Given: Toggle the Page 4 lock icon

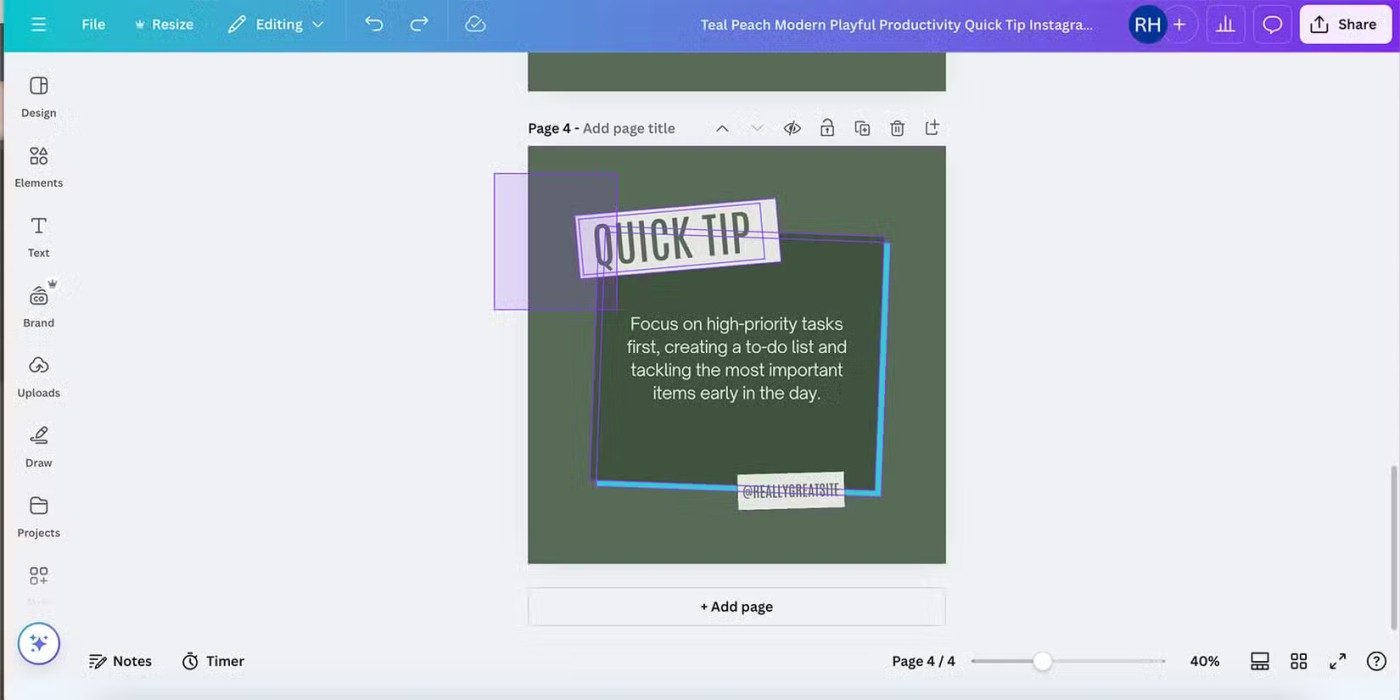Looking at the screenshot, I should pos(827,128).
